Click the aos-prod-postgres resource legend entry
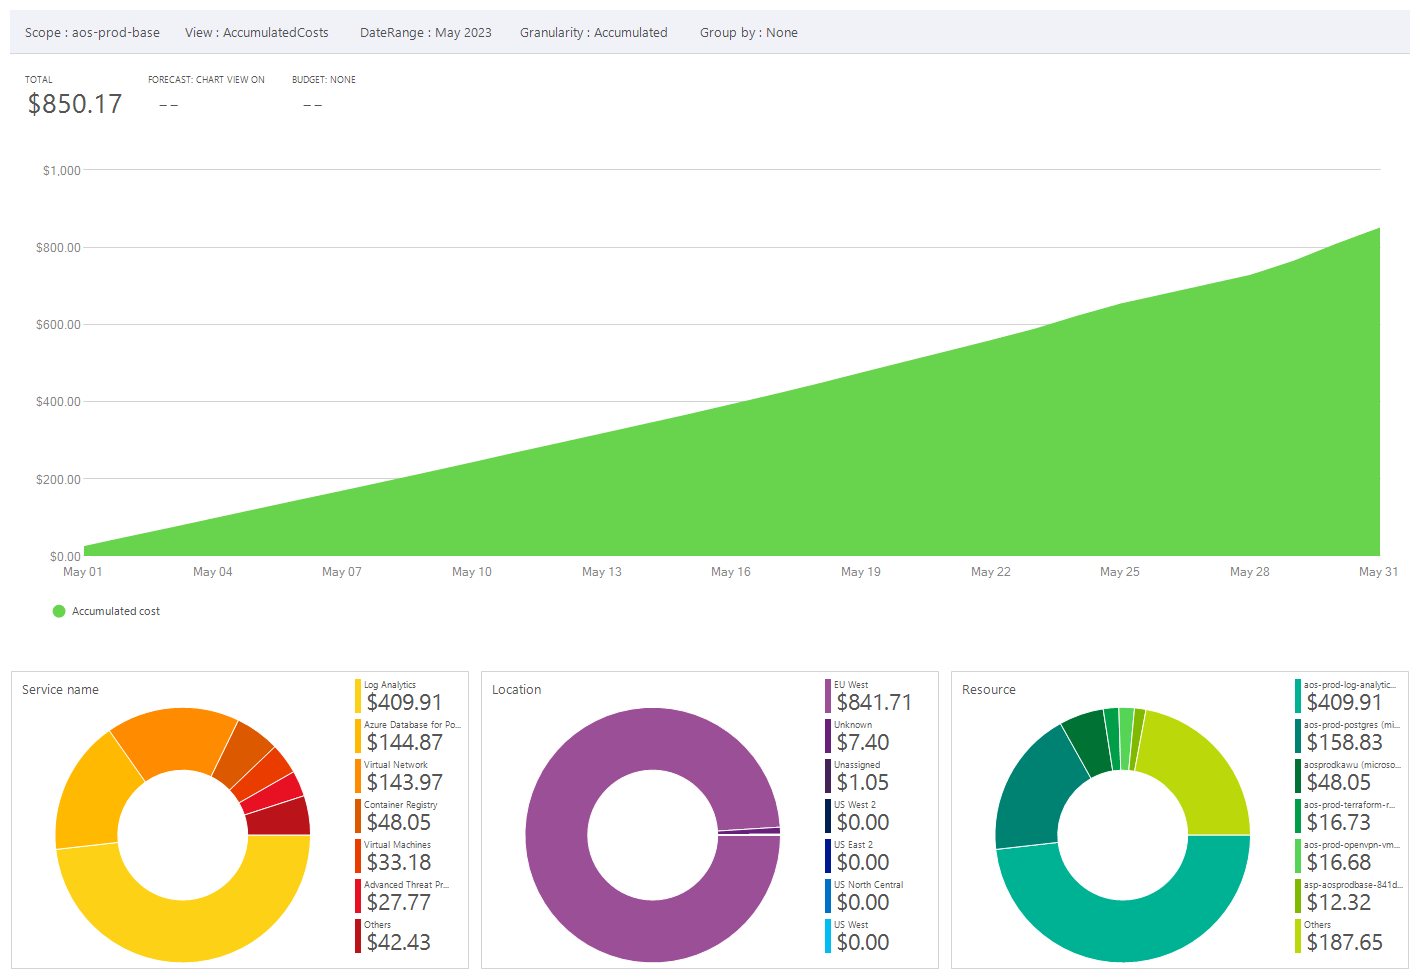The image size is (1420, 980). point(1345,737)
